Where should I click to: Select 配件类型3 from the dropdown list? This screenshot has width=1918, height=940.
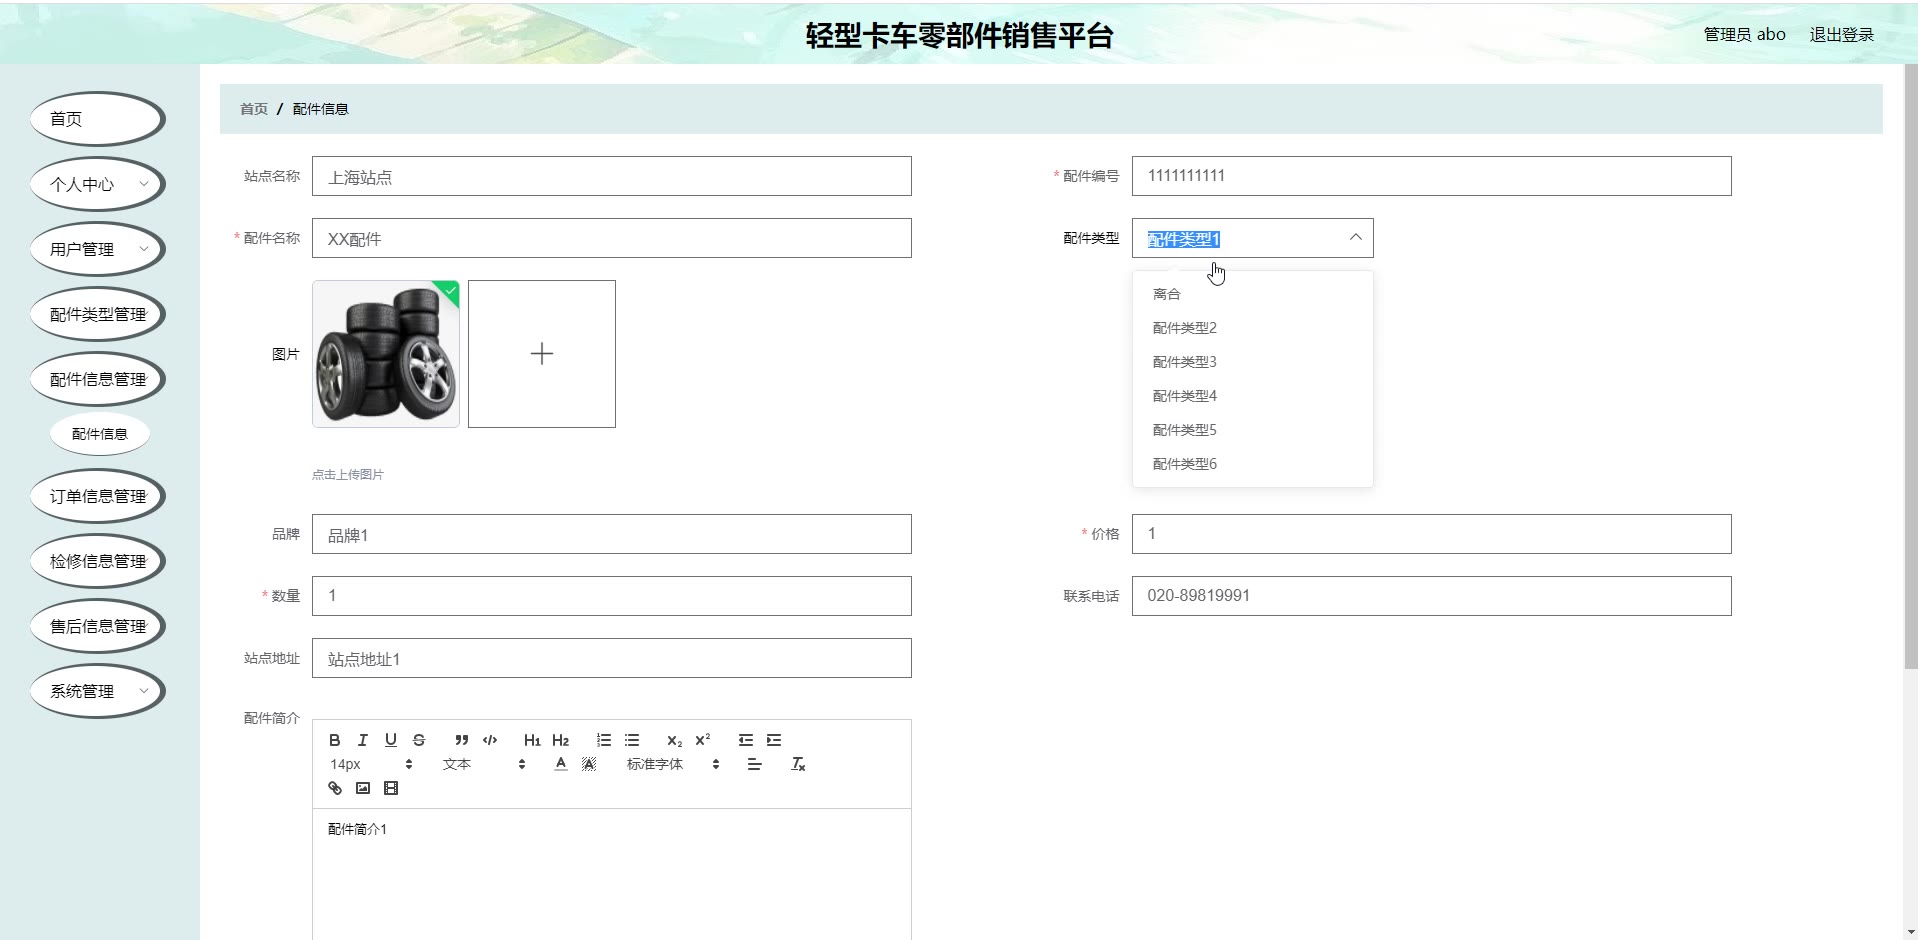click(1252, 362)
